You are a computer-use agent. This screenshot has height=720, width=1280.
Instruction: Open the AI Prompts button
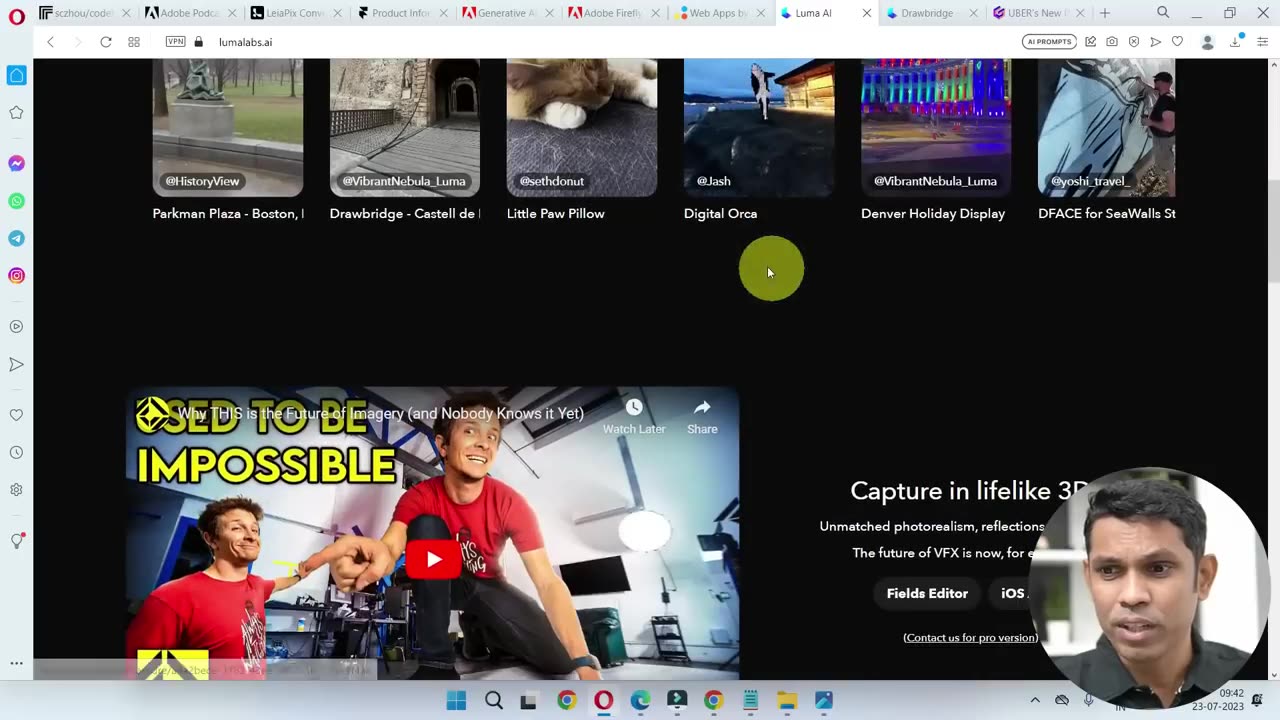[x=1049, y=42]
